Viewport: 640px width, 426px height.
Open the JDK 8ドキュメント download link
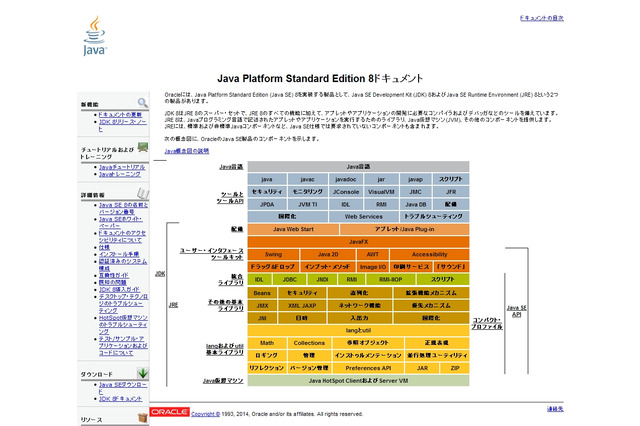[x=120, y=399]
